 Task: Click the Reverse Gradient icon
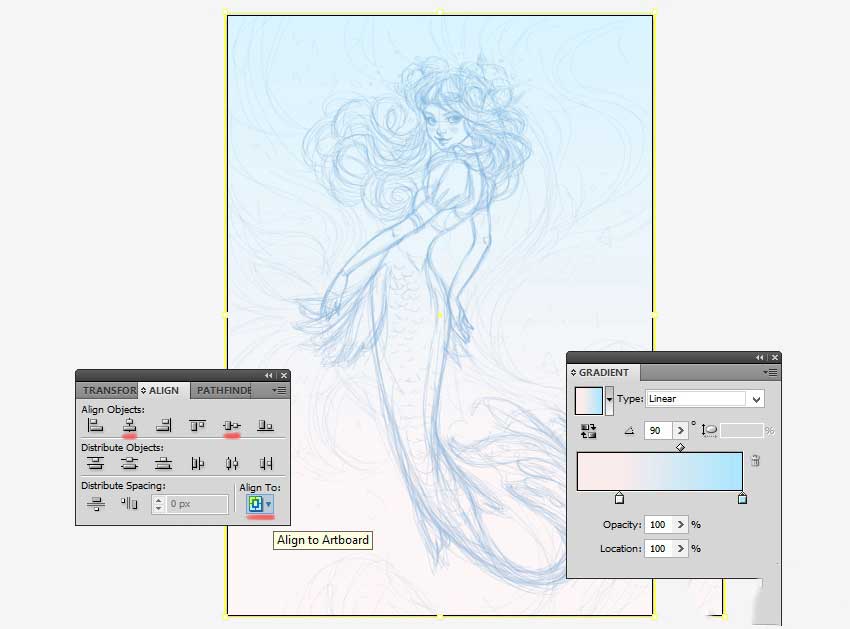point(588,431)
